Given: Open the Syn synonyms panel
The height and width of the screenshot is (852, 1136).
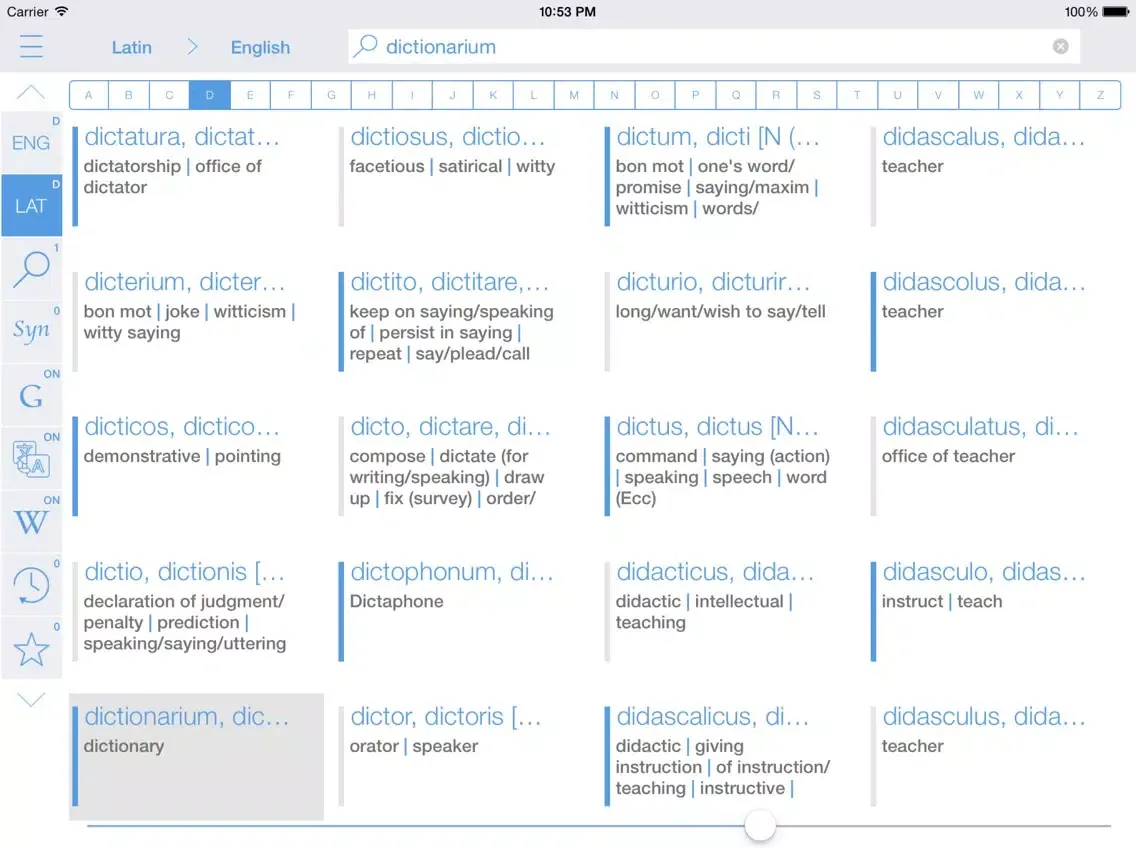Looking at the screenshot, I should pyautogui.click(x=31, y=331).
